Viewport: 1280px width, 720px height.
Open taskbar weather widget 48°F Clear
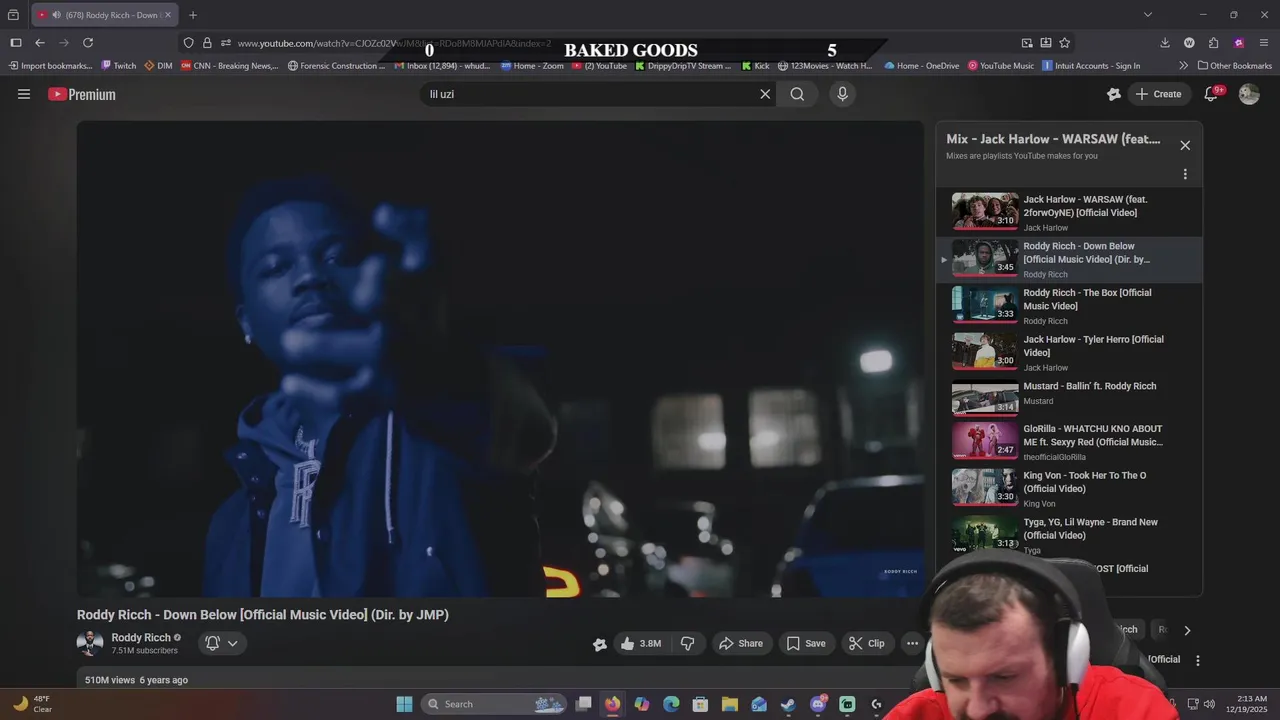(32, 704)
